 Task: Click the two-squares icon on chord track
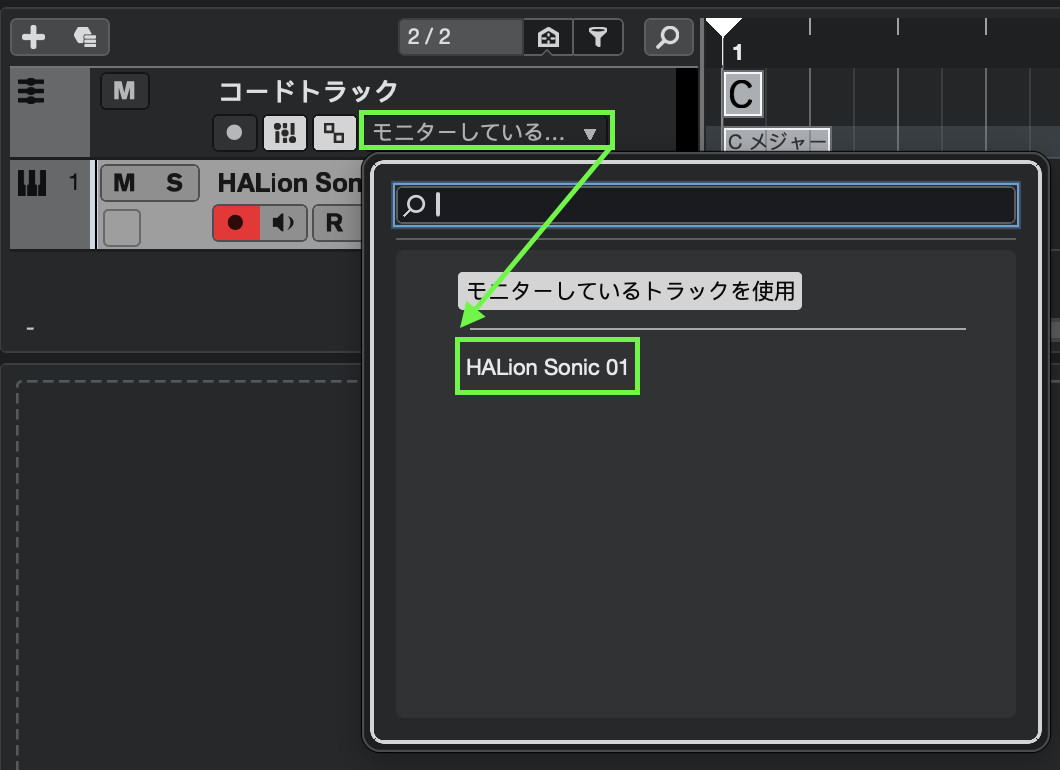(333, 132)
